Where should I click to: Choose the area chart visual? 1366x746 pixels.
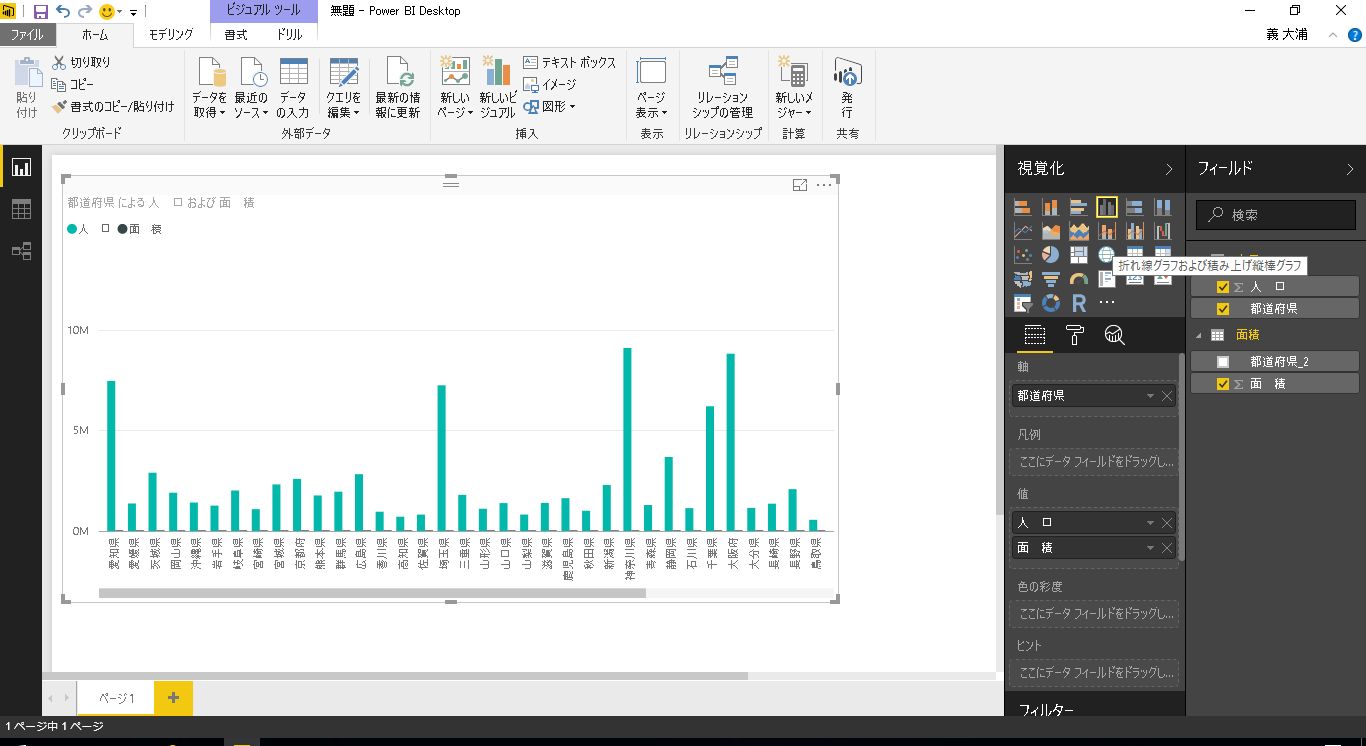(1050, 231)
